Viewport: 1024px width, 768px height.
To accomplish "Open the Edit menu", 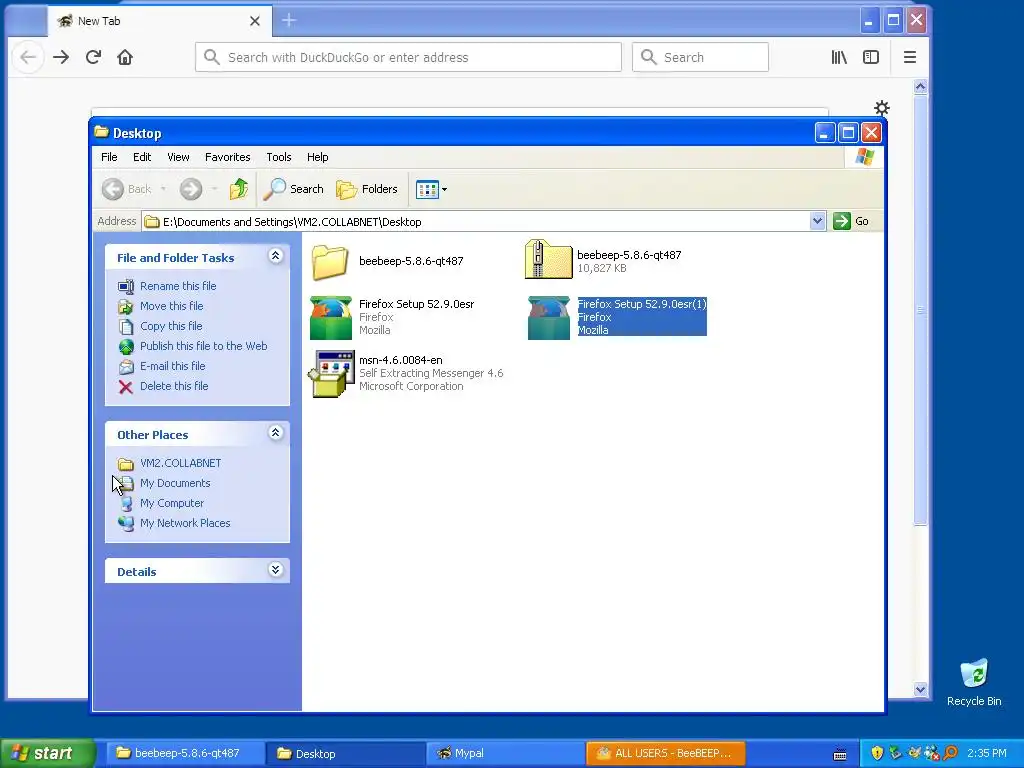I will click(x=142, y=157).
